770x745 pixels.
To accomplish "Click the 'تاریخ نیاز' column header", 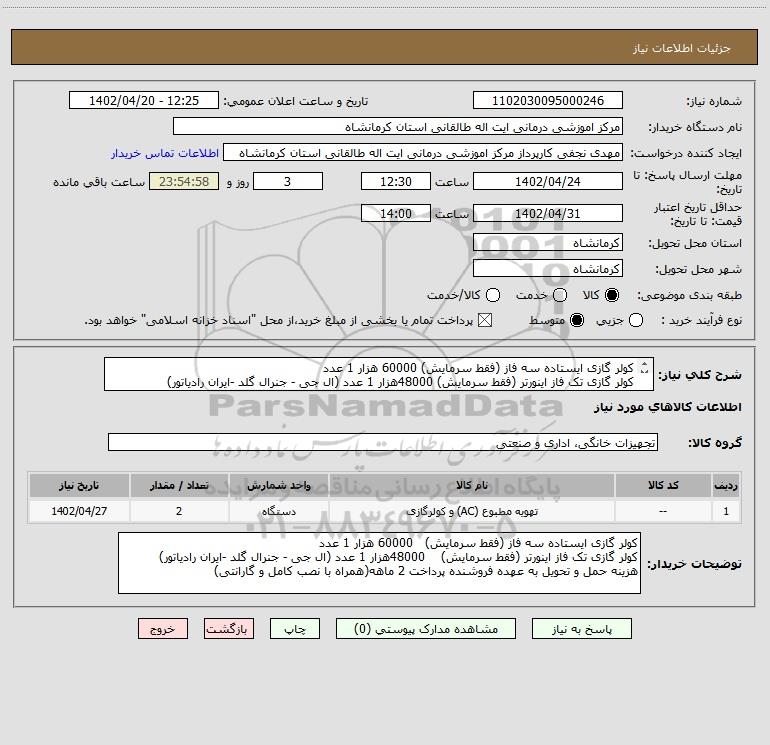I will (x=79, y=485).
